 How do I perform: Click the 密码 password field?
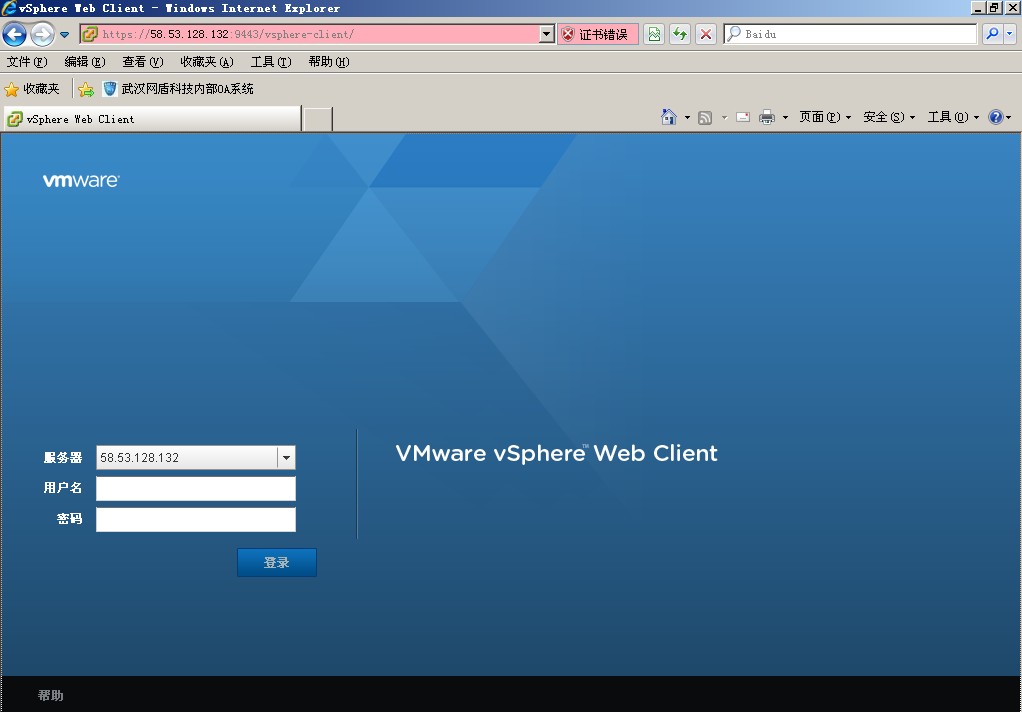tap(196, 520)
